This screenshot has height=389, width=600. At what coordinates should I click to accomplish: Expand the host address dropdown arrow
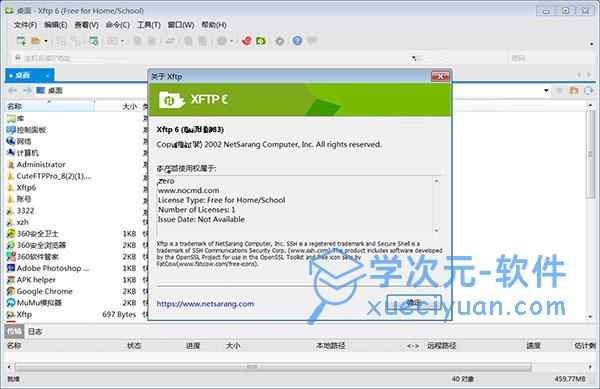click(414, 58)
